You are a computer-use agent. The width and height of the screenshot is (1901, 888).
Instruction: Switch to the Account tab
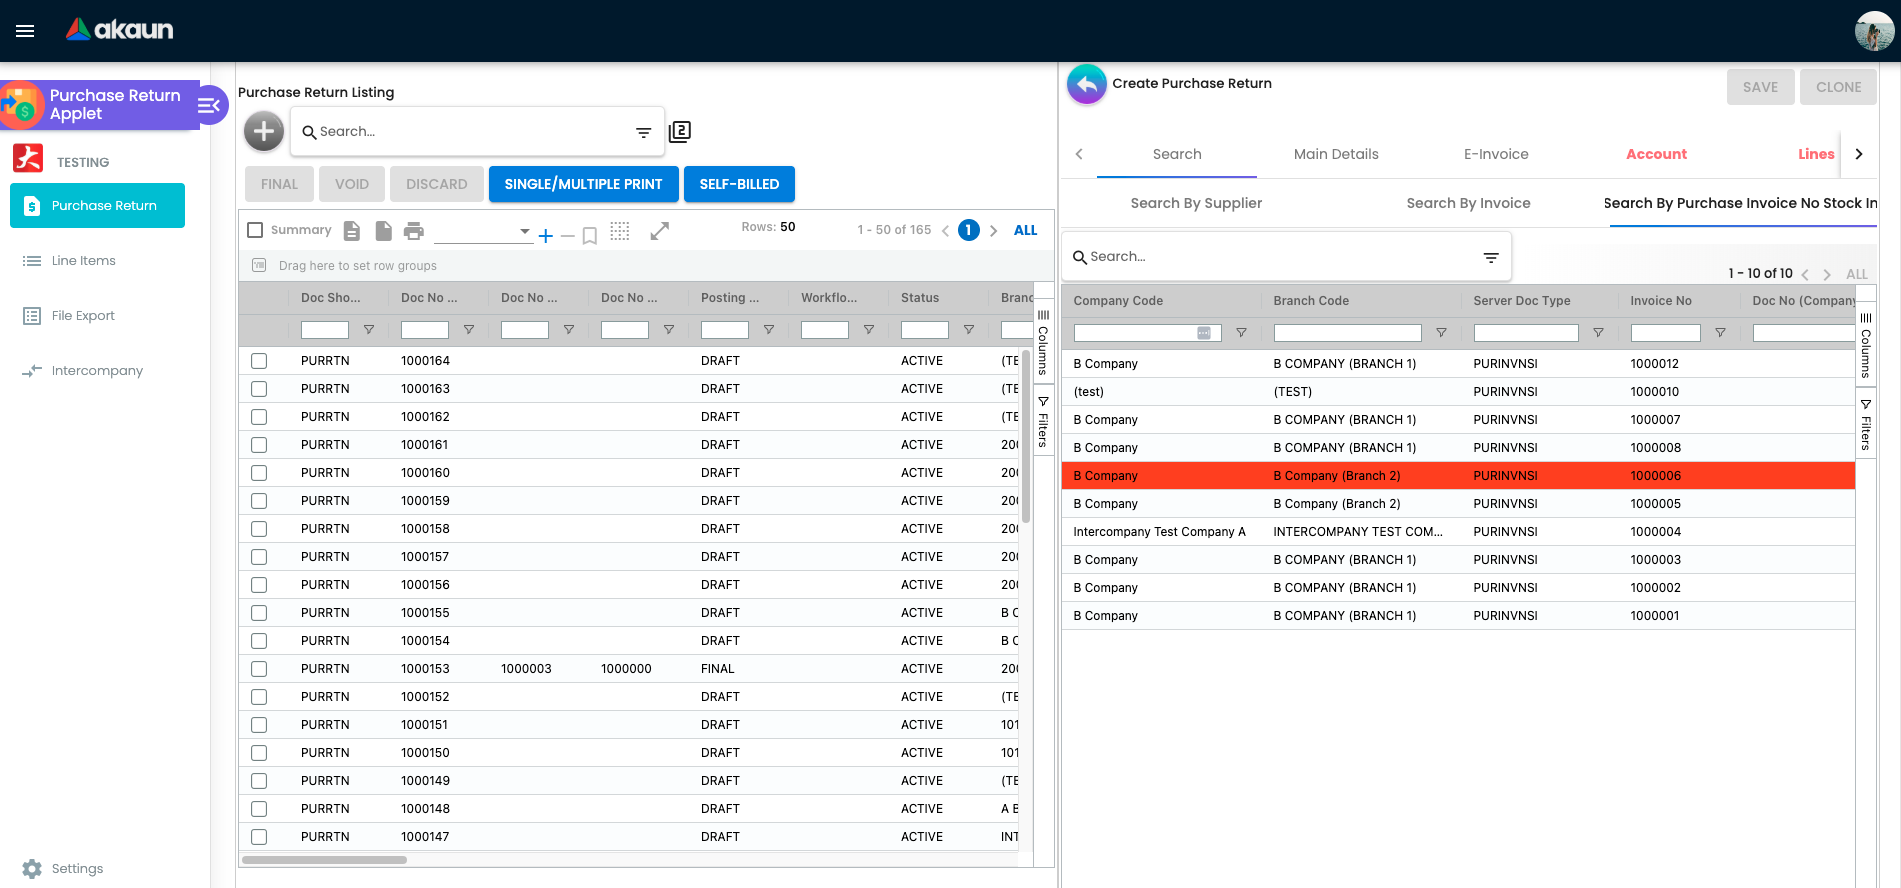(1656, 154)
